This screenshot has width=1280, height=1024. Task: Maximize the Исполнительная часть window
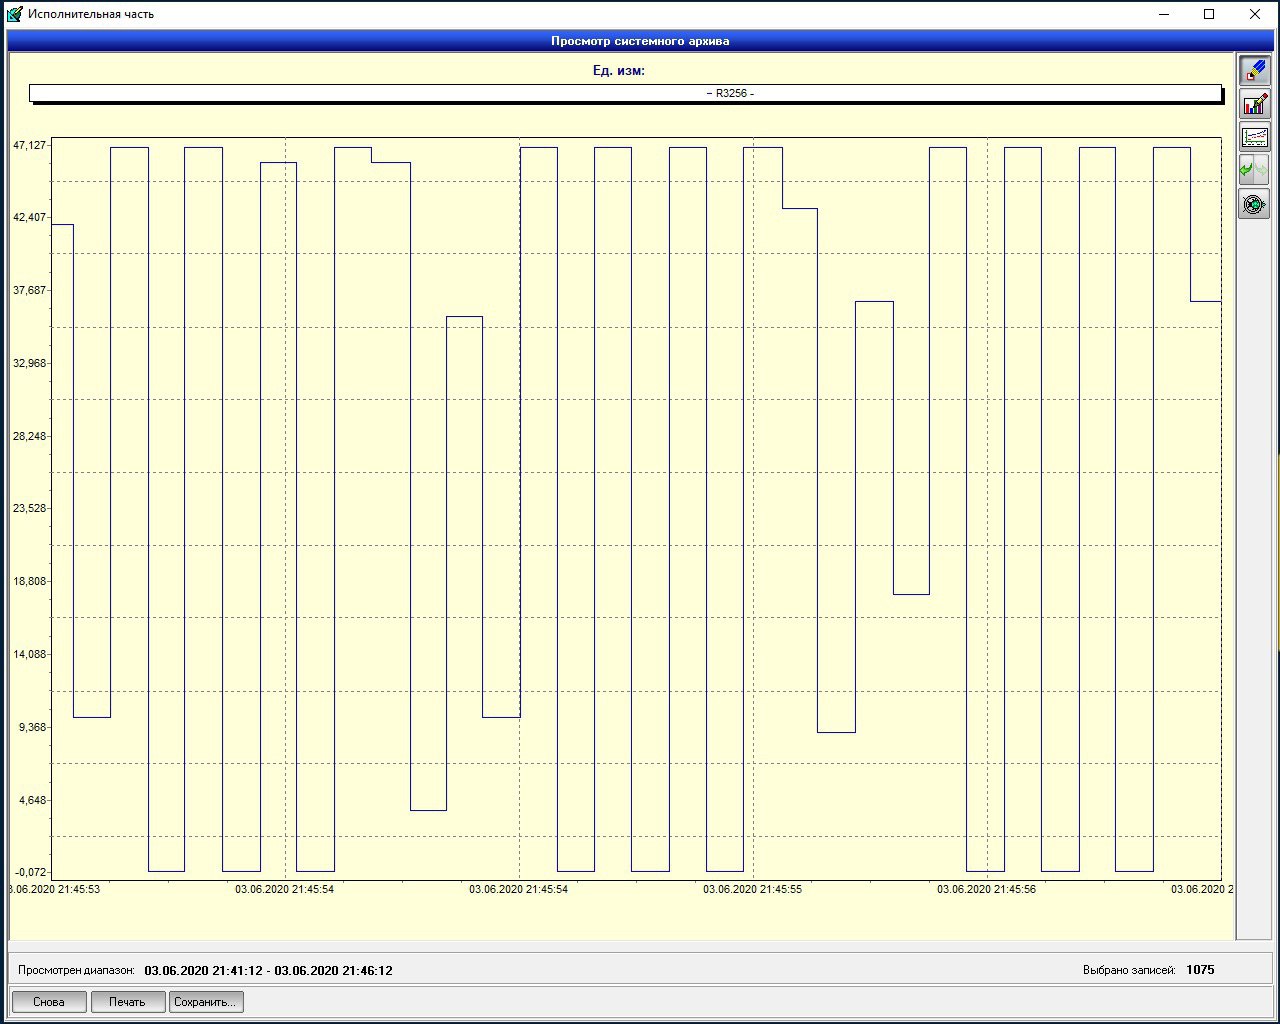pyautogui.click(x=1209, y=14)
